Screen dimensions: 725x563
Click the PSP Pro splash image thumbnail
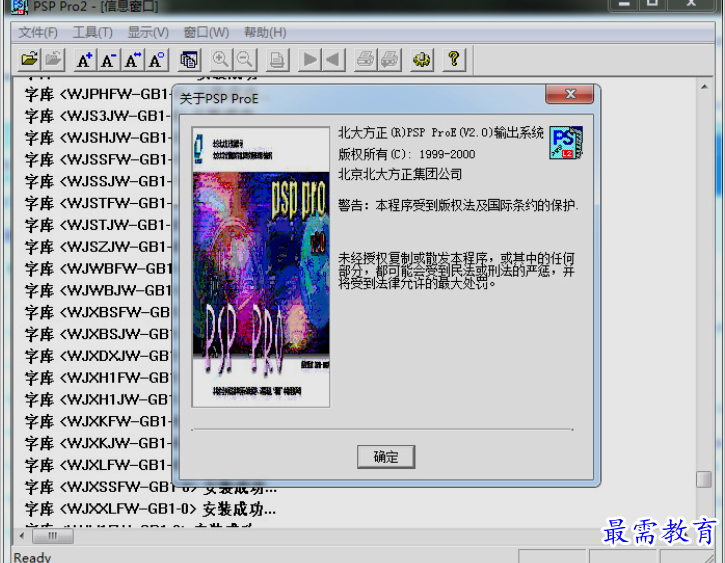click(261, 267)
